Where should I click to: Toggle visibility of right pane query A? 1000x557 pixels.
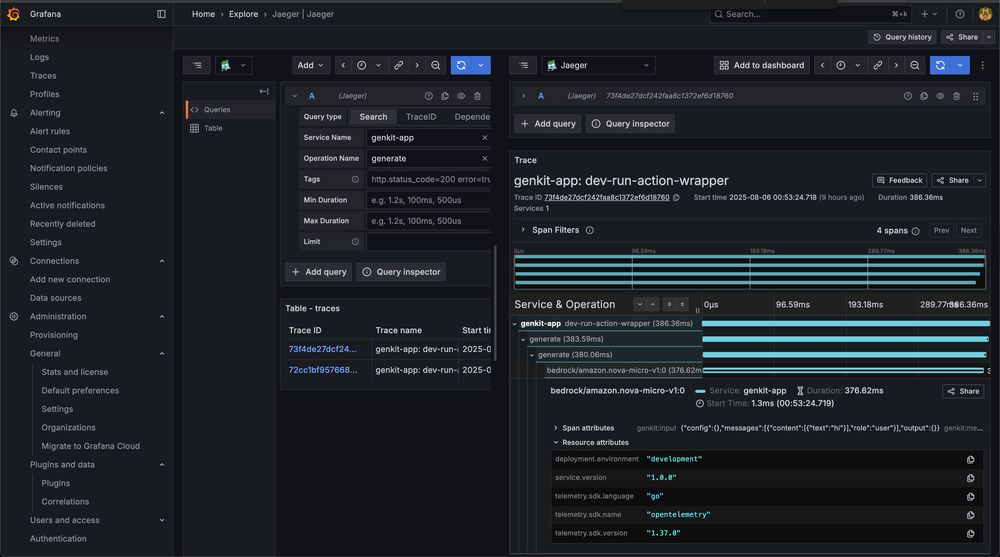pos(940,96)
